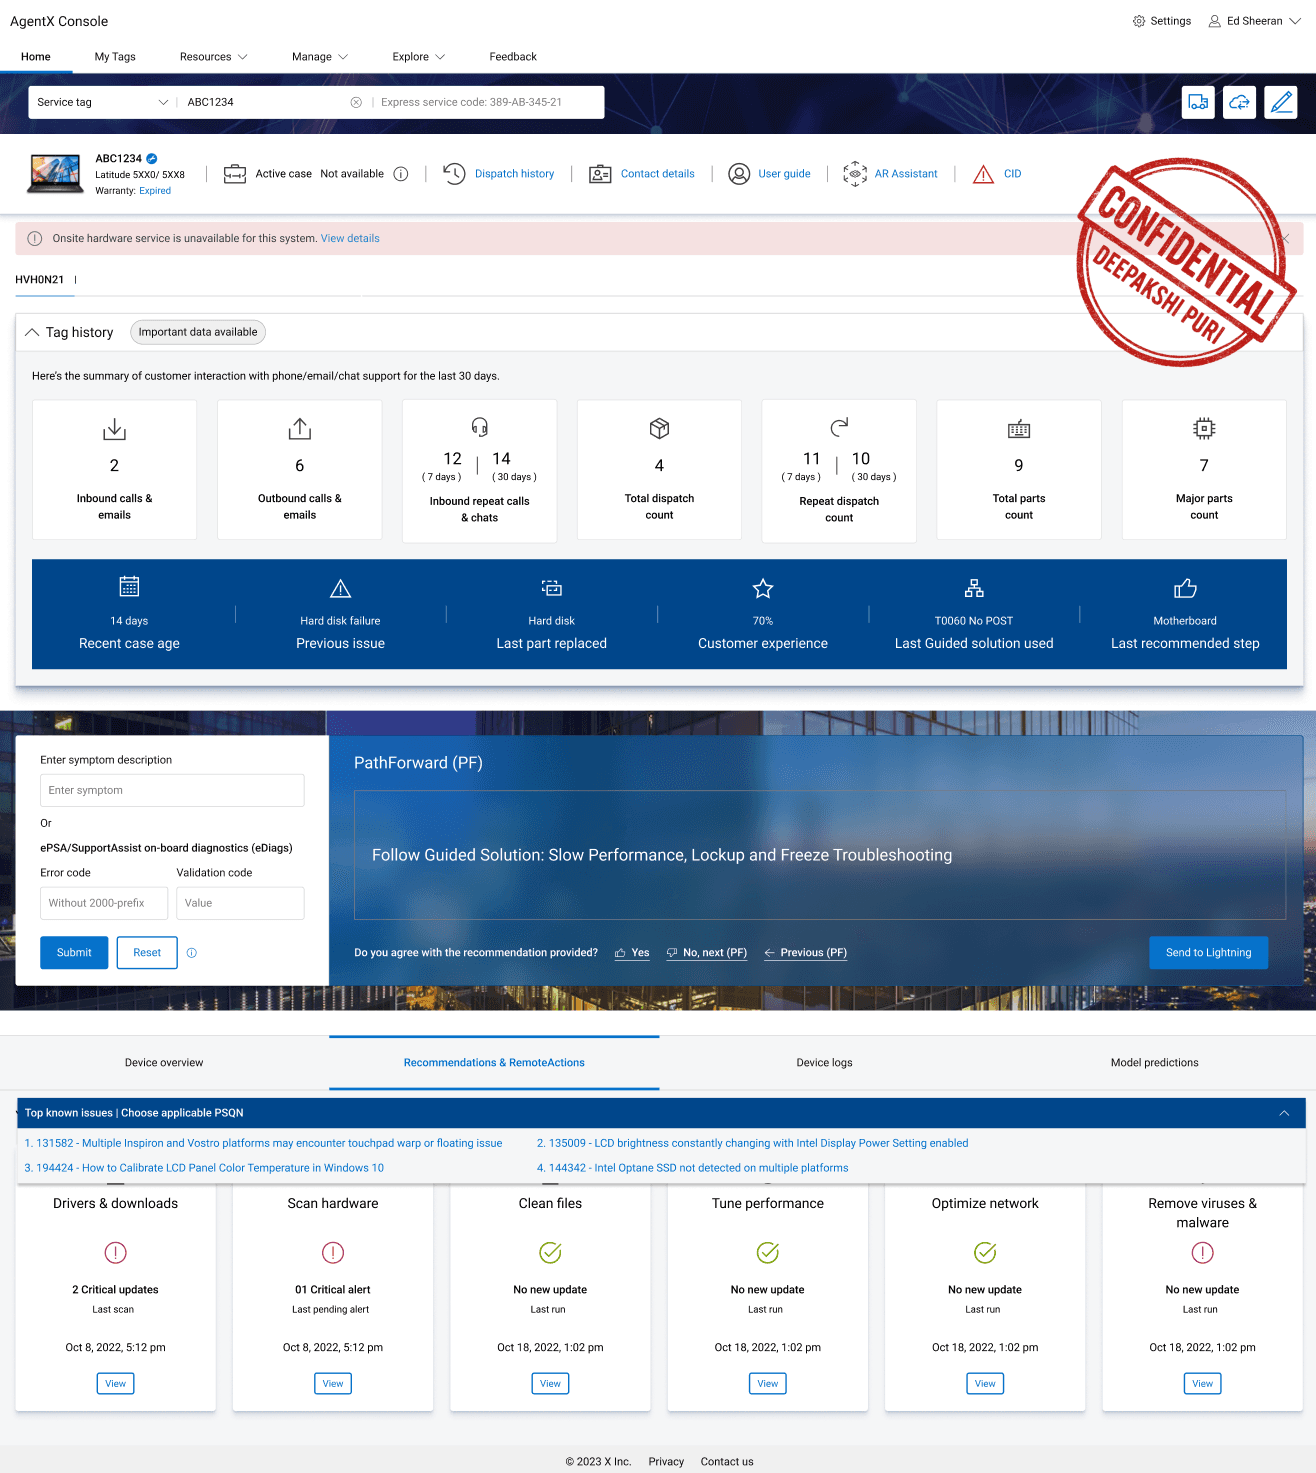This screenshot has height=1473, width=1316.
Task: Open the Service tag dropdown
Action: 102,102
